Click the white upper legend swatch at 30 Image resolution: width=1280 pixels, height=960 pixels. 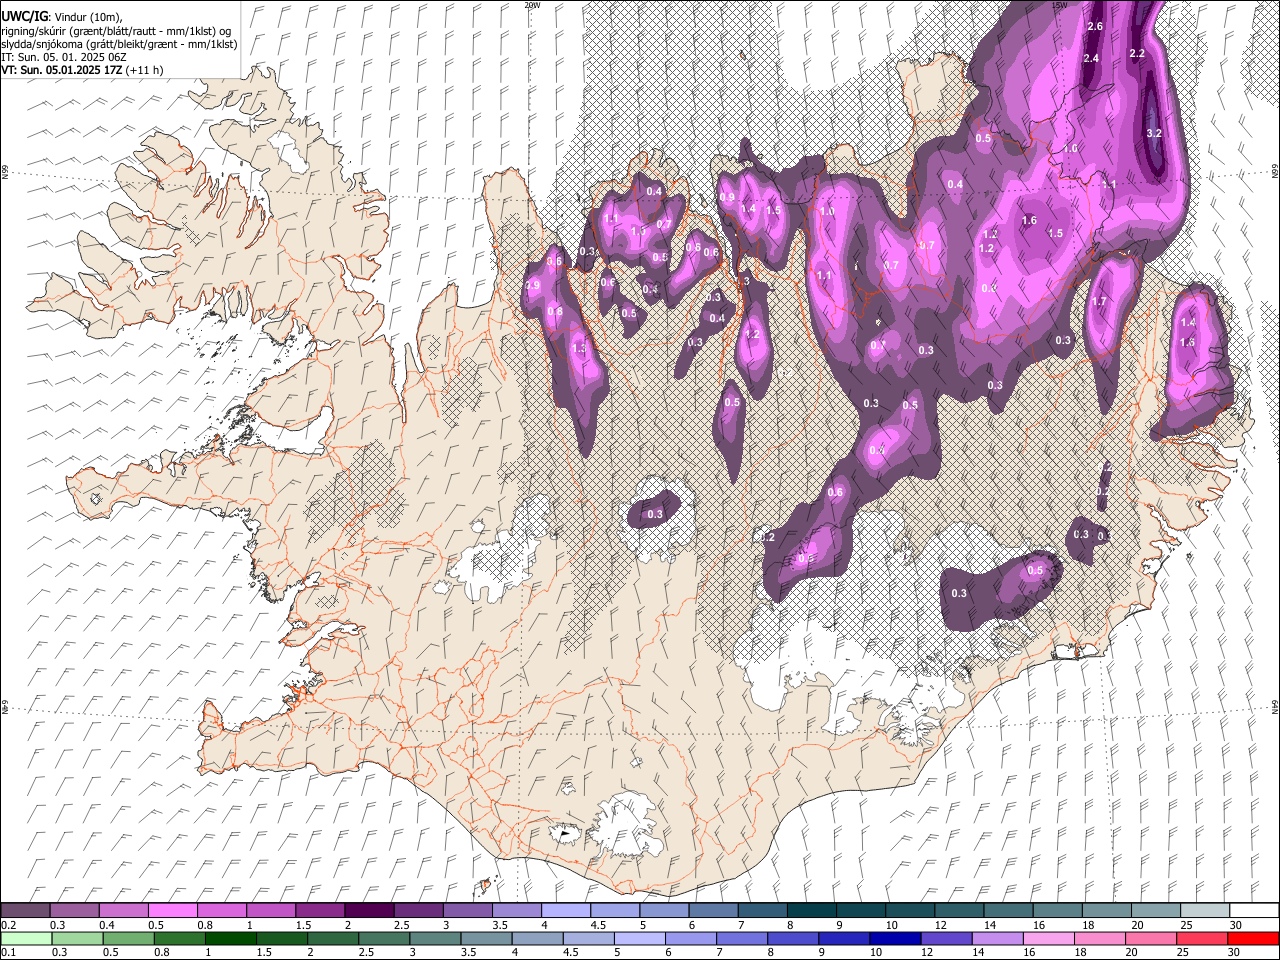(x=1254, y=911)
